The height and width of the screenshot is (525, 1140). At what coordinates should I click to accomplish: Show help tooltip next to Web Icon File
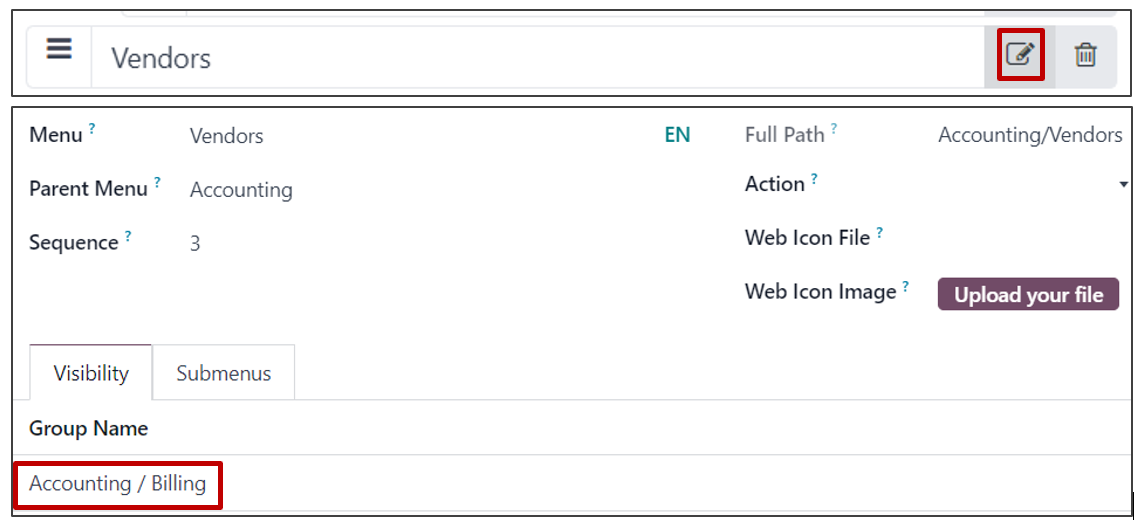(880, 231)
